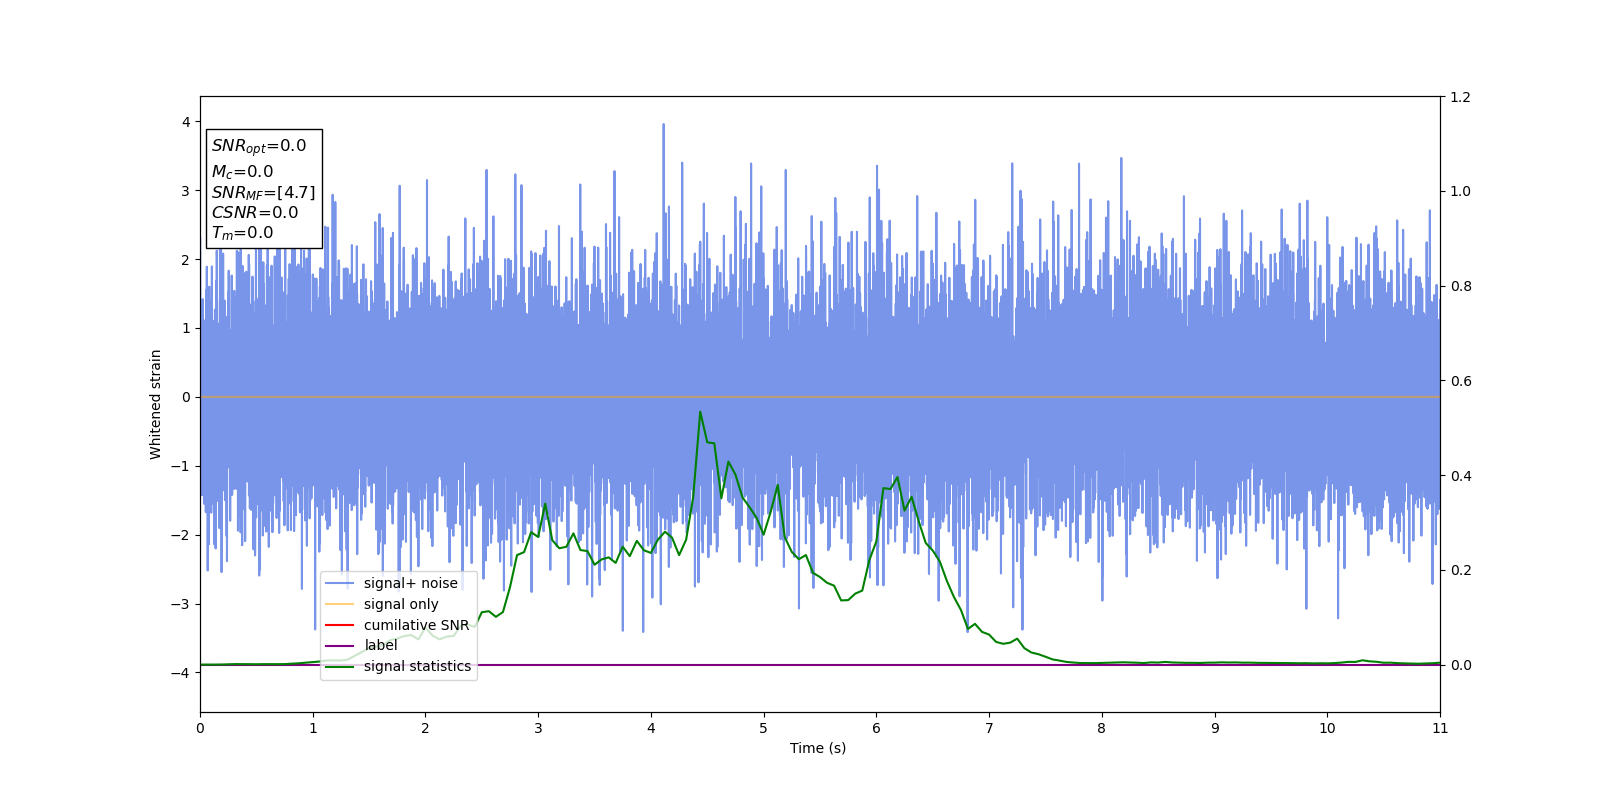
Task: Click the green 'signal statistics' legend line
Action: (340, 666)
